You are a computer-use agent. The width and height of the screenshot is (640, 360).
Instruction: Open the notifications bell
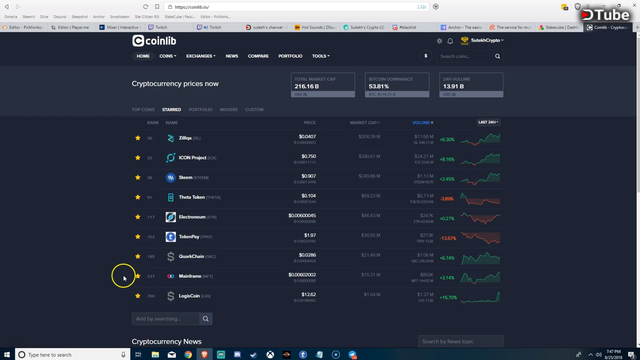click(450, 41)
